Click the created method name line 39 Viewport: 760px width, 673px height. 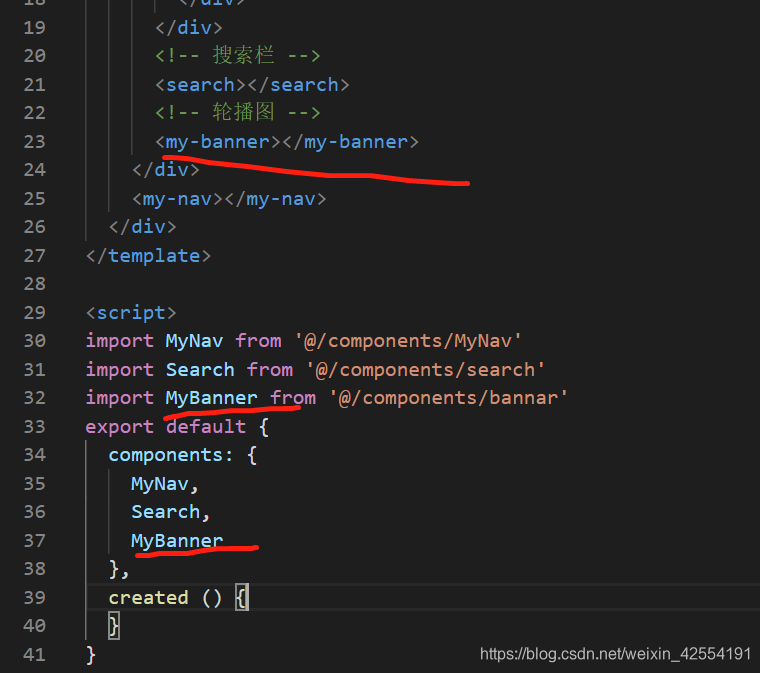pos(148,598)
